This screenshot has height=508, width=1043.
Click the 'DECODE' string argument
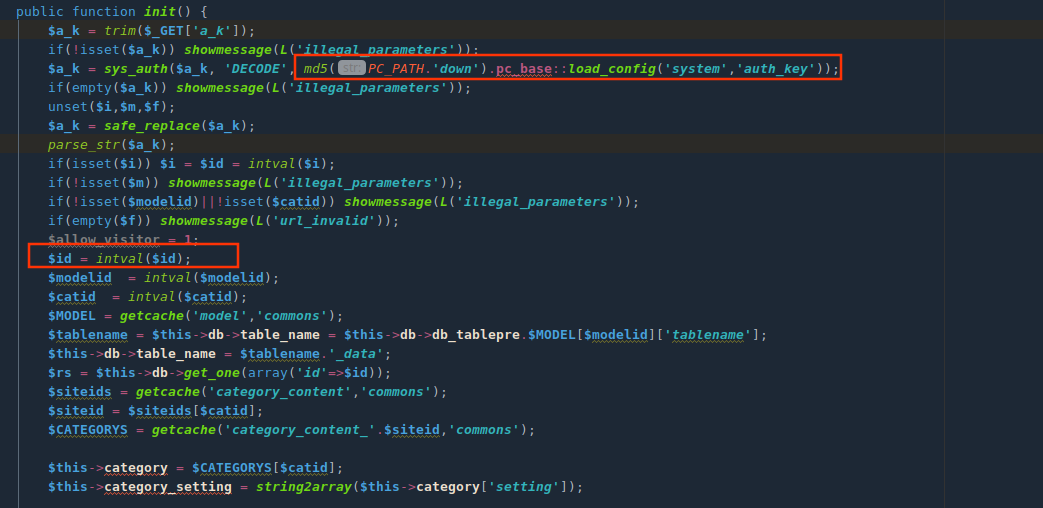257,68
